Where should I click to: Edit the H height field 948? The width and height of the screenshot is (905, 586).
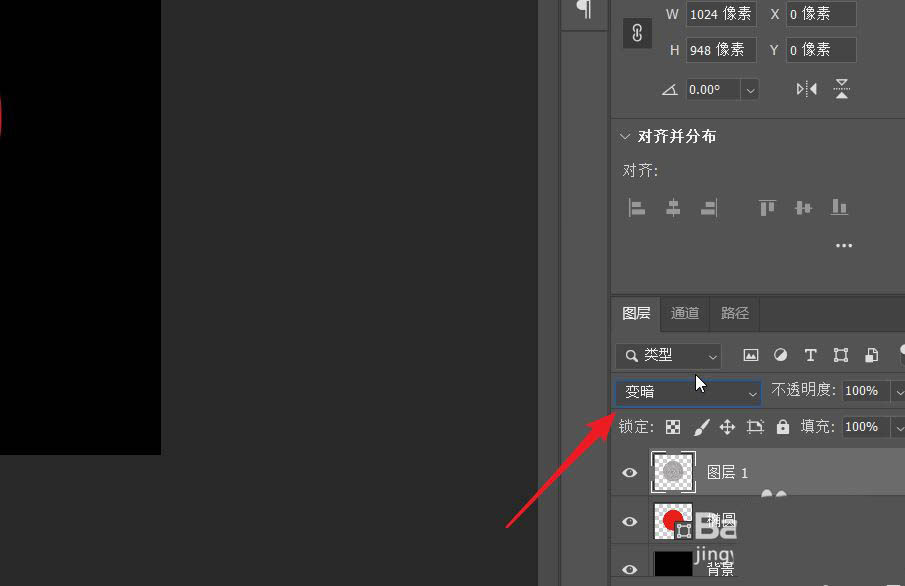(x=721, y=50)
